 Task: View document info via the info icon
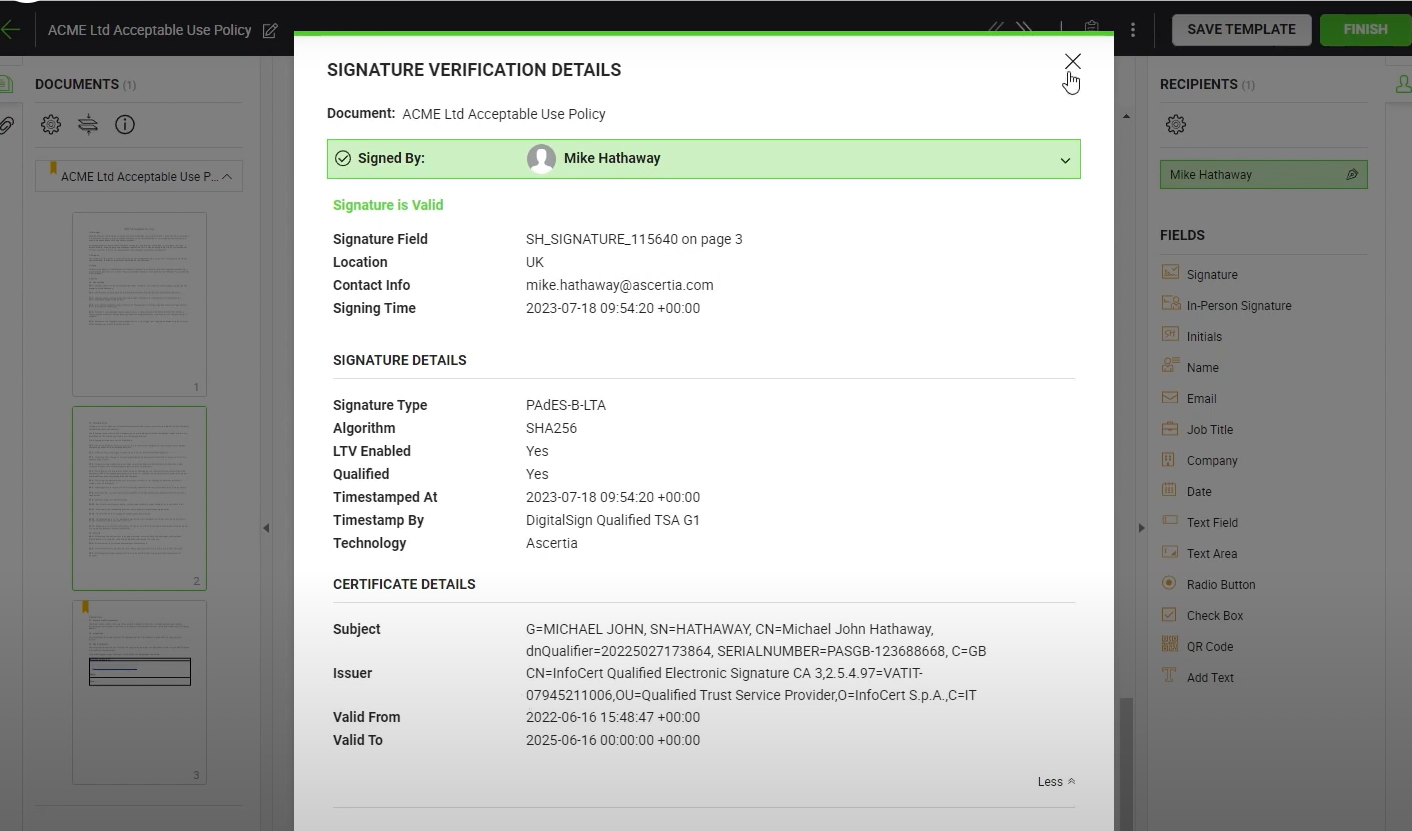[x=124, y=124]
